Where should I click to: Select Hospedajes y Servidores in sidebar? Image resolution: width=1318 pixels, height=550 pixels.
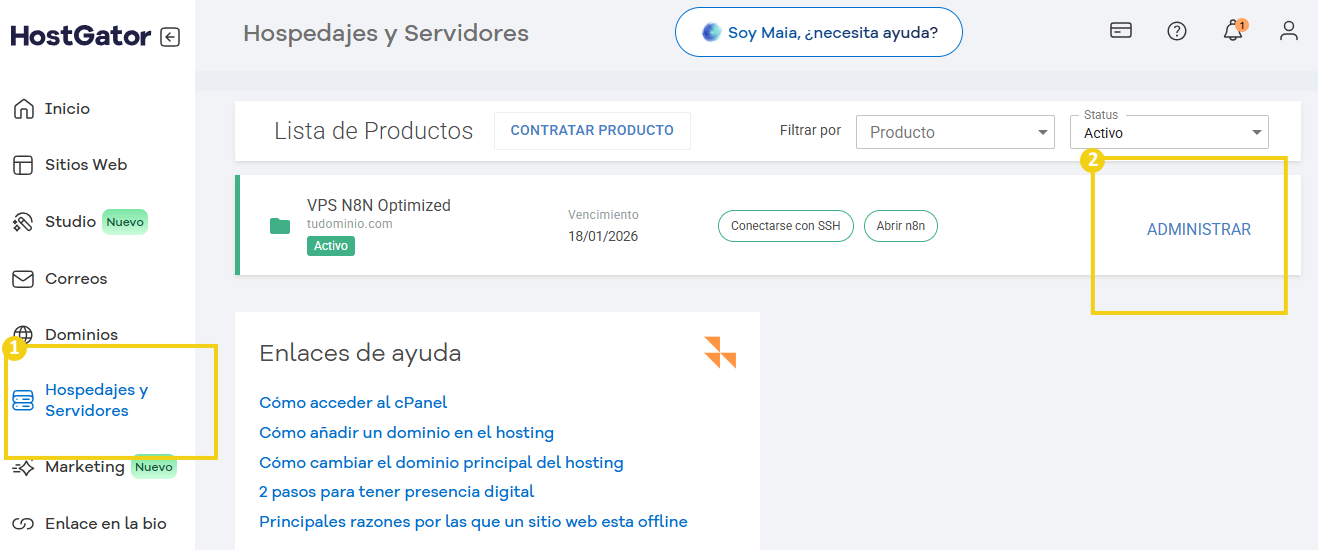coord(96,401)
